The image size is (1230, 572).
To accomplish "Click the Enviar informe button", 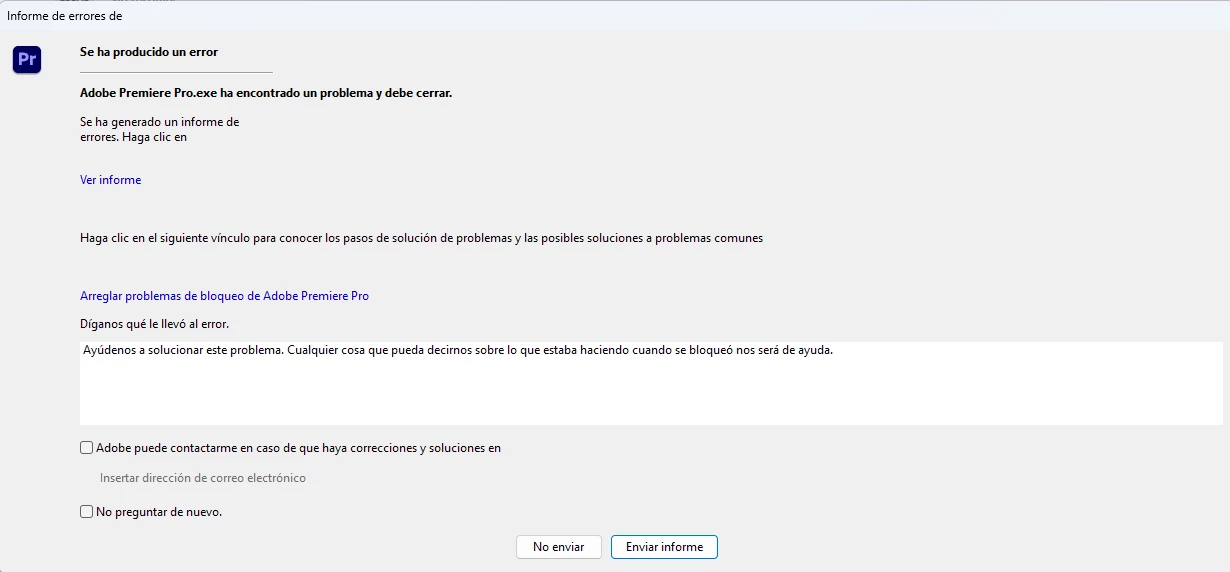I will tap(664, 547).
